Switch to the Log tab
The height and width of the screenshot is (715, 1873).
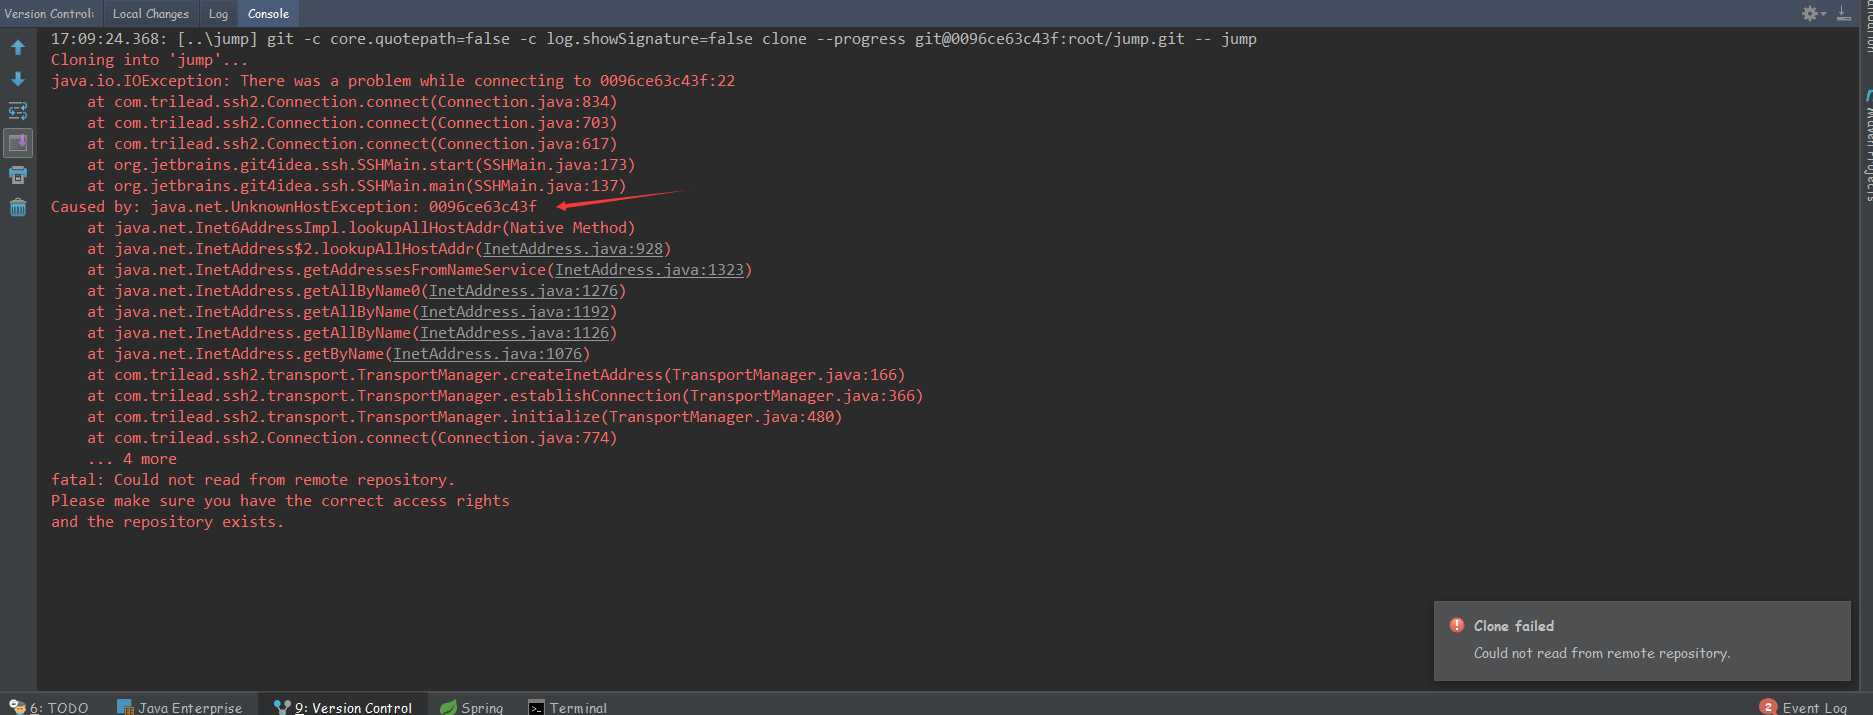[218, 14]
